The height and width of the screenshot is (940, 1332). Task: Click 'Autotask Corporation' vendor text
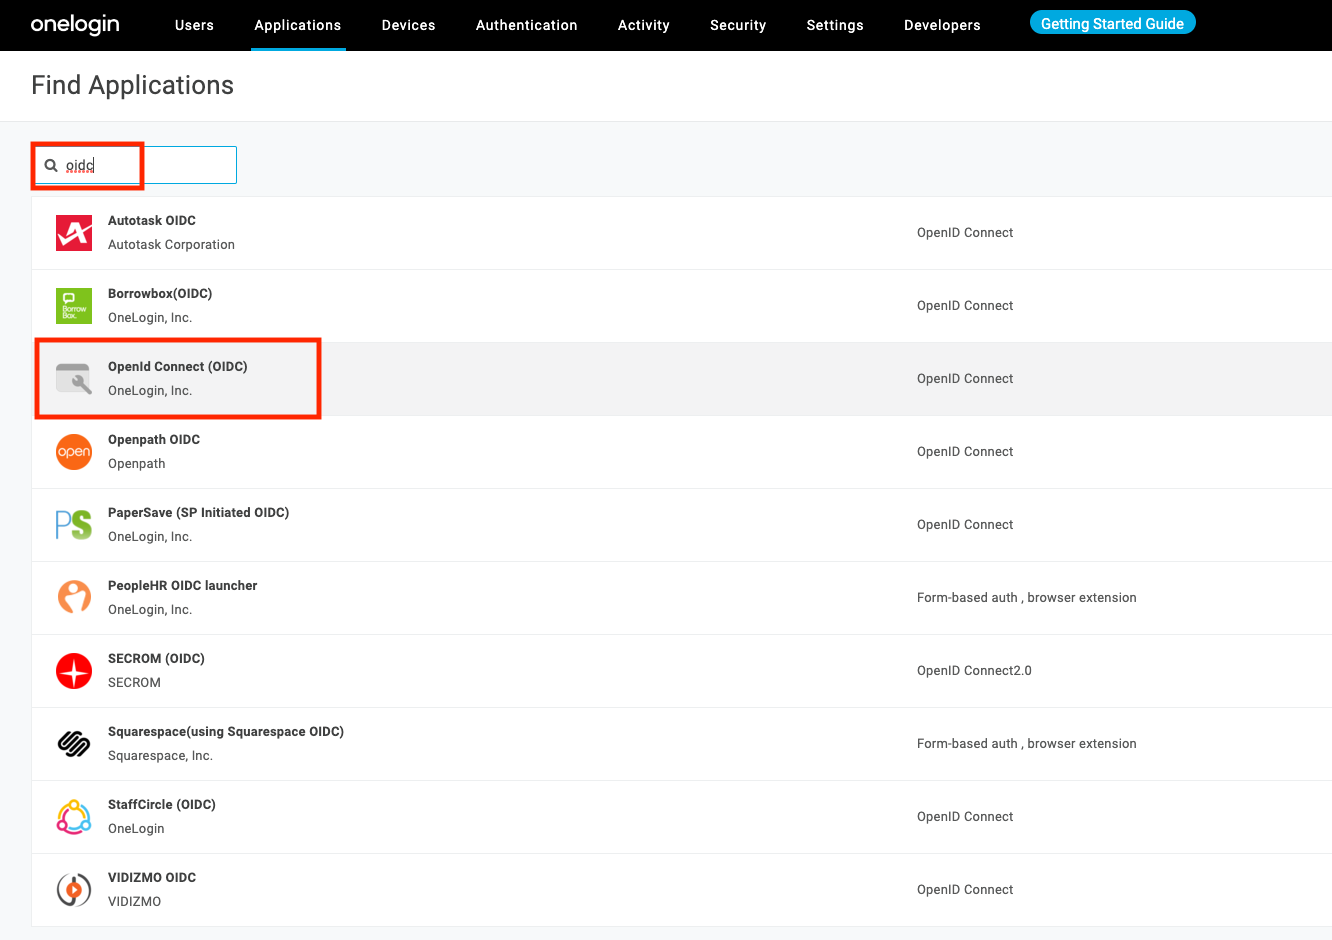(x=171, y=245)
